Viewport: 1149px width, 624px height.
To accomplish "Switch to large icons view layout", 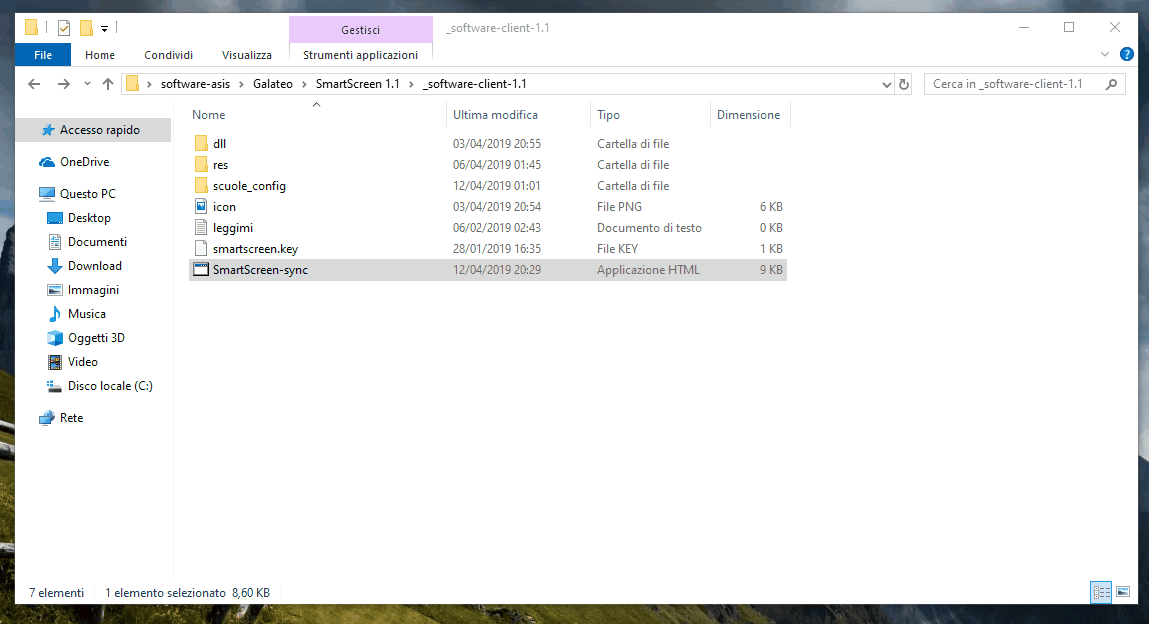I will point(1123,593).
